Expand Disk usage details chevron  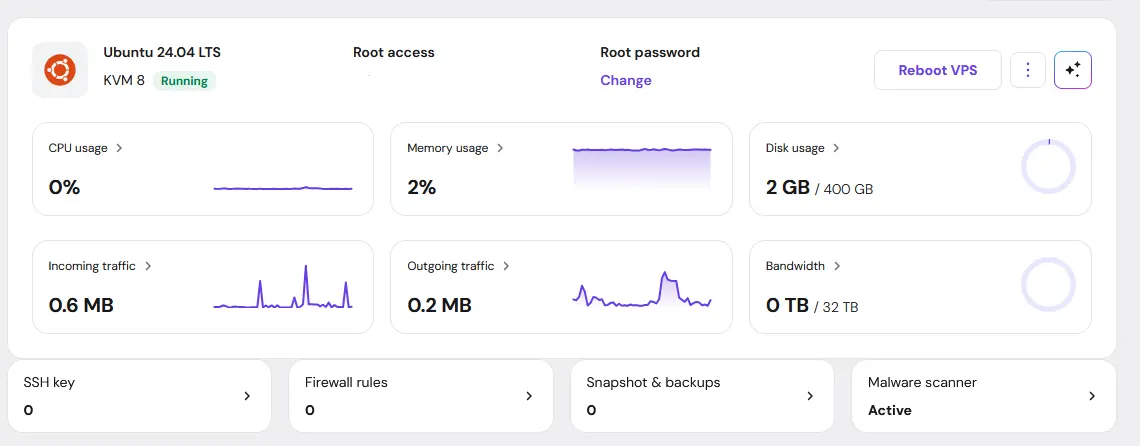click(836, 148)
